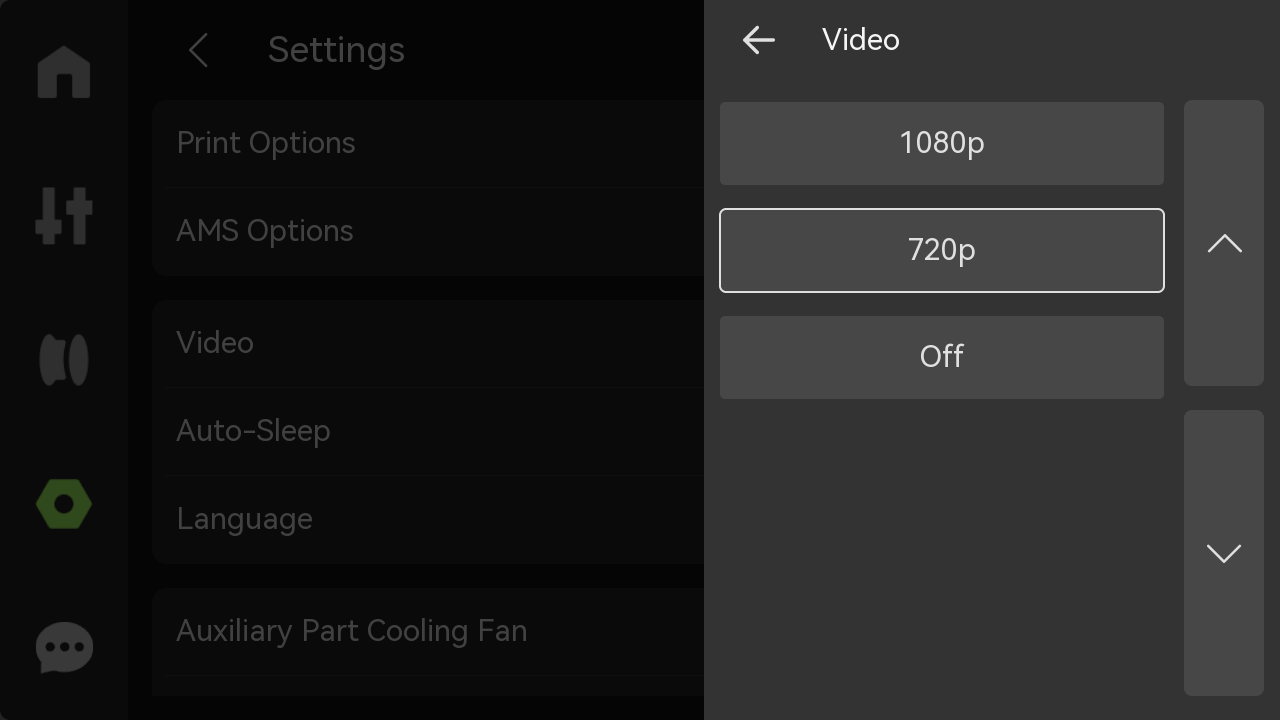
Task: Open the Controls sliders icon in sidebar
Action: pyautogui.click(x=64, y=215)
